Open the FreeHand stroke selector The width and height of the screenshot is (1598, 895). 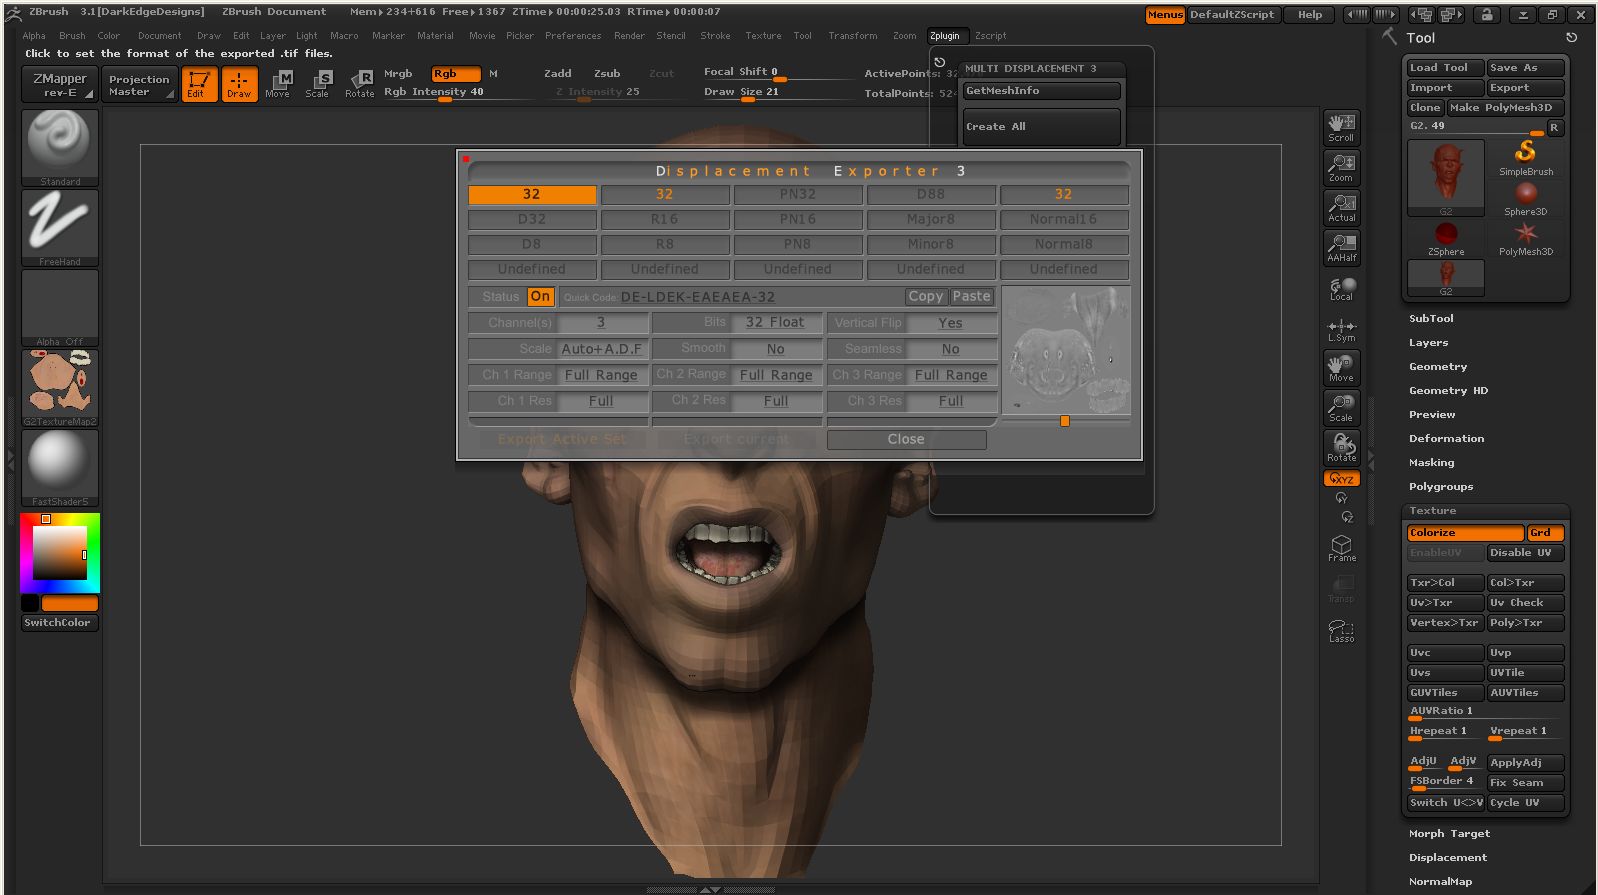(60, 228)
